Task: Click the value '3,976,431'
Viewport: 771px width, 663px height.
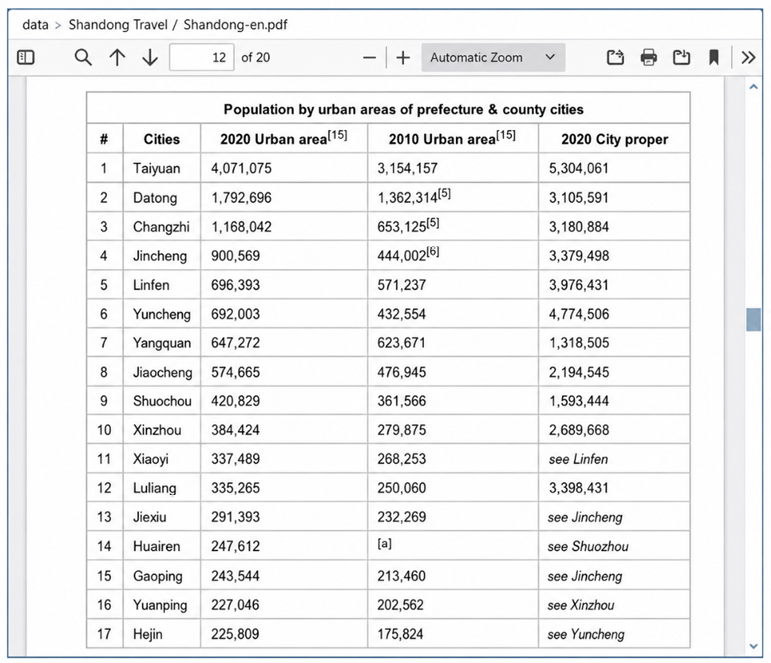Action: coord(579,285)
